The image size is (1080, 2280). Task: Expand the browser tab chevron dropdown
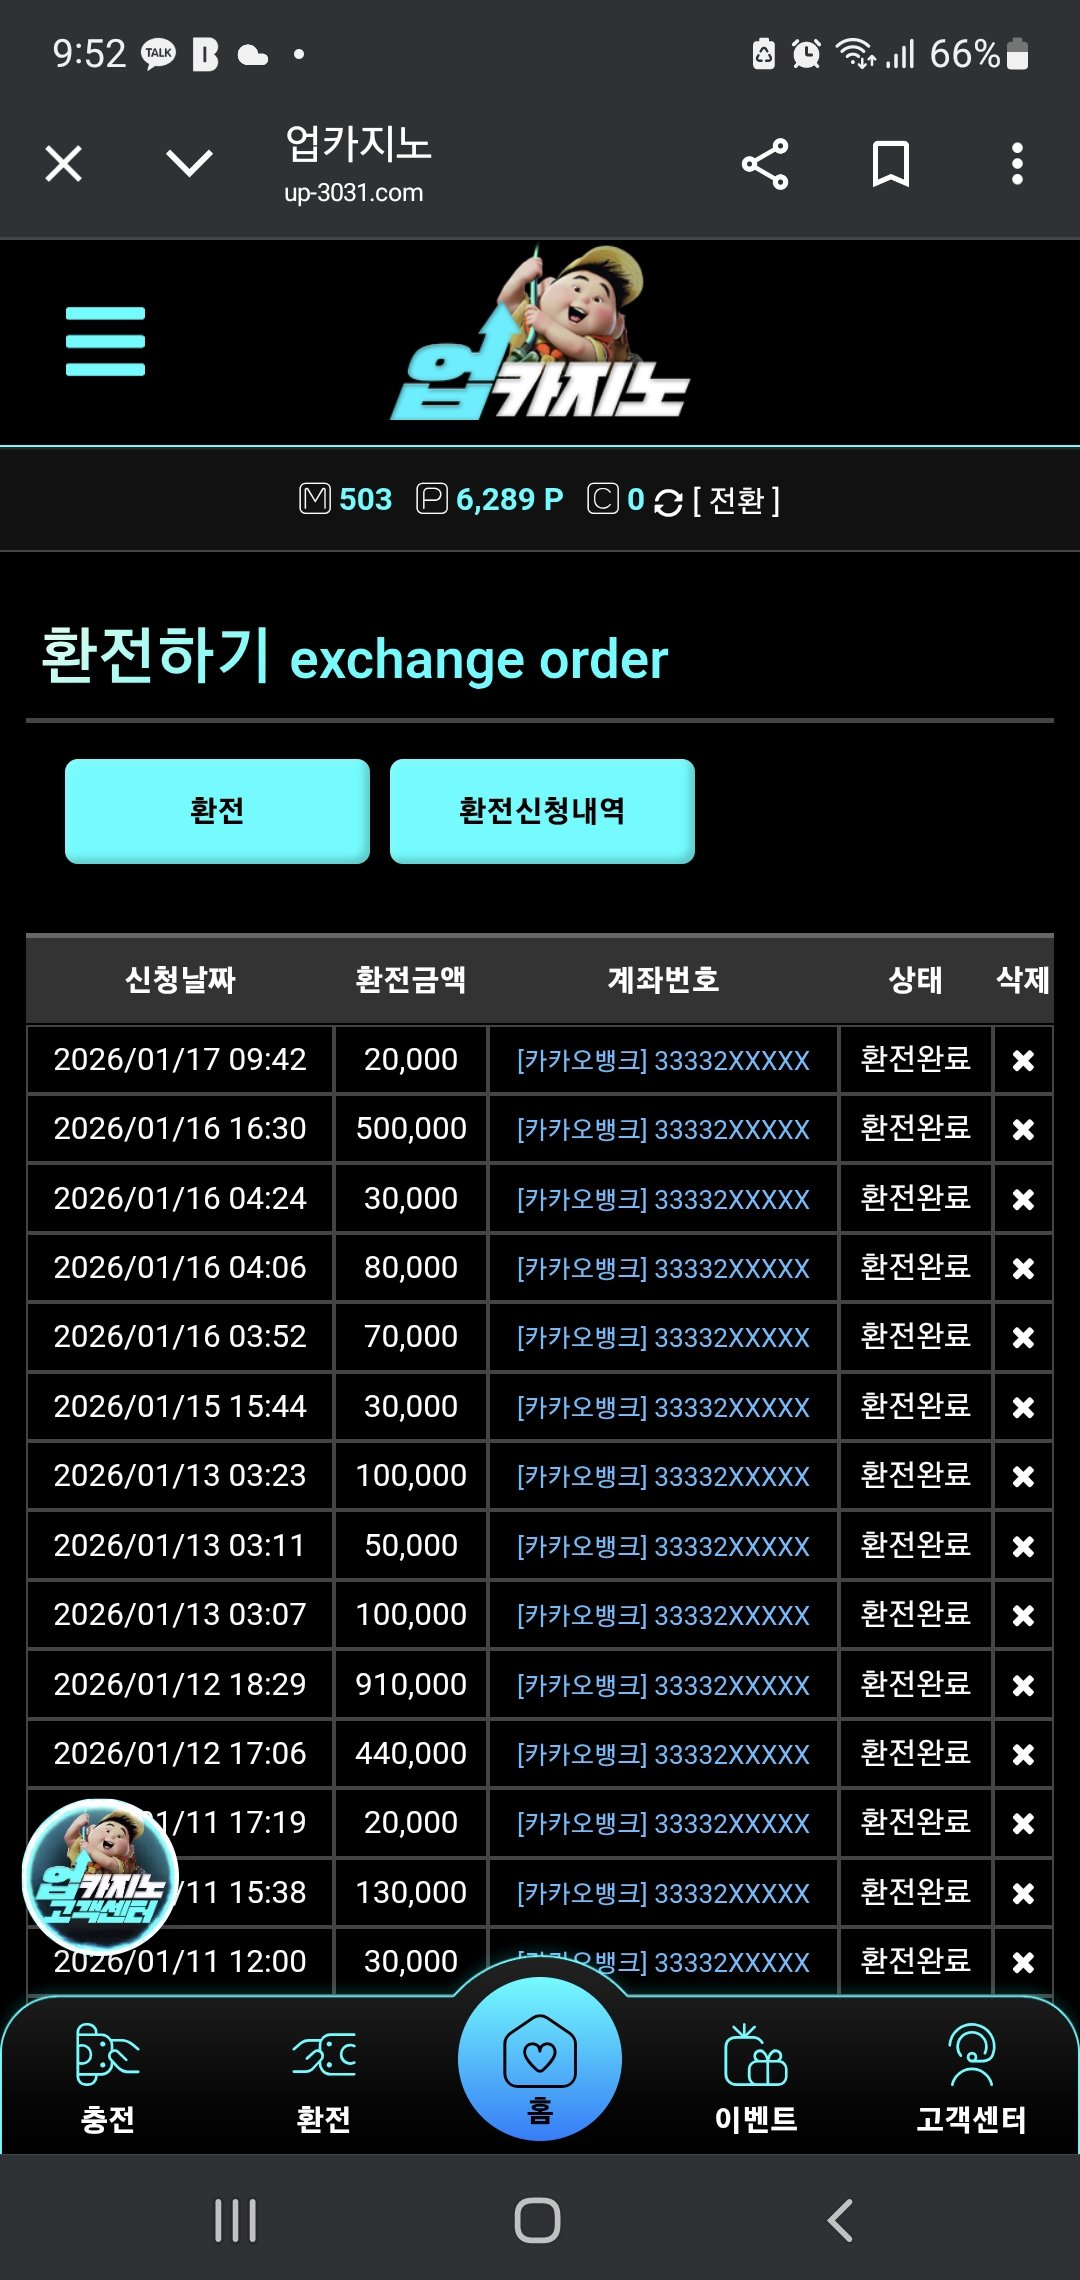[x=189, y=164]
